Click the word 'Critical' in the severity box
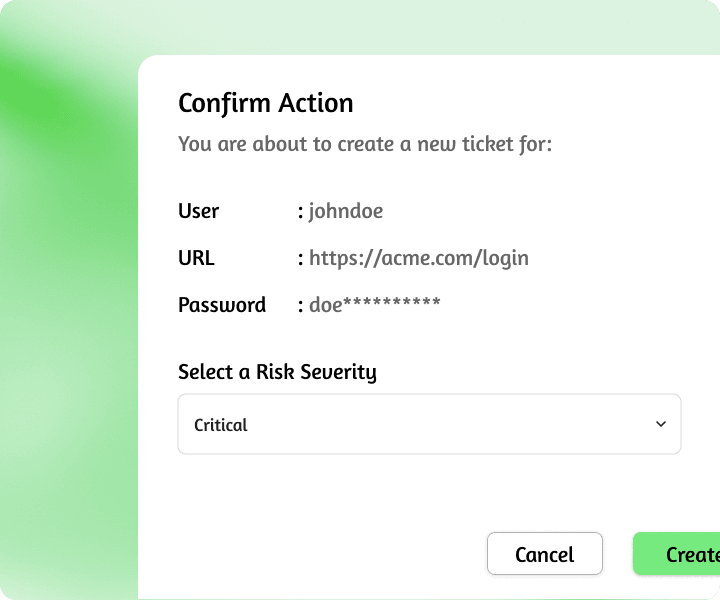 pyautogui.click(x=221, y=425)
